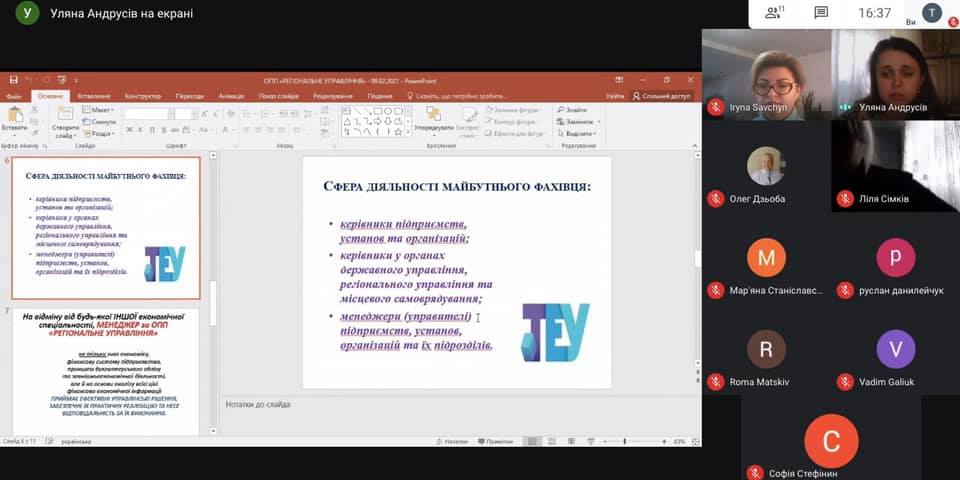Open the Select (Виділити) dropdown
960x480 pixels.
(x=577, y=133)
